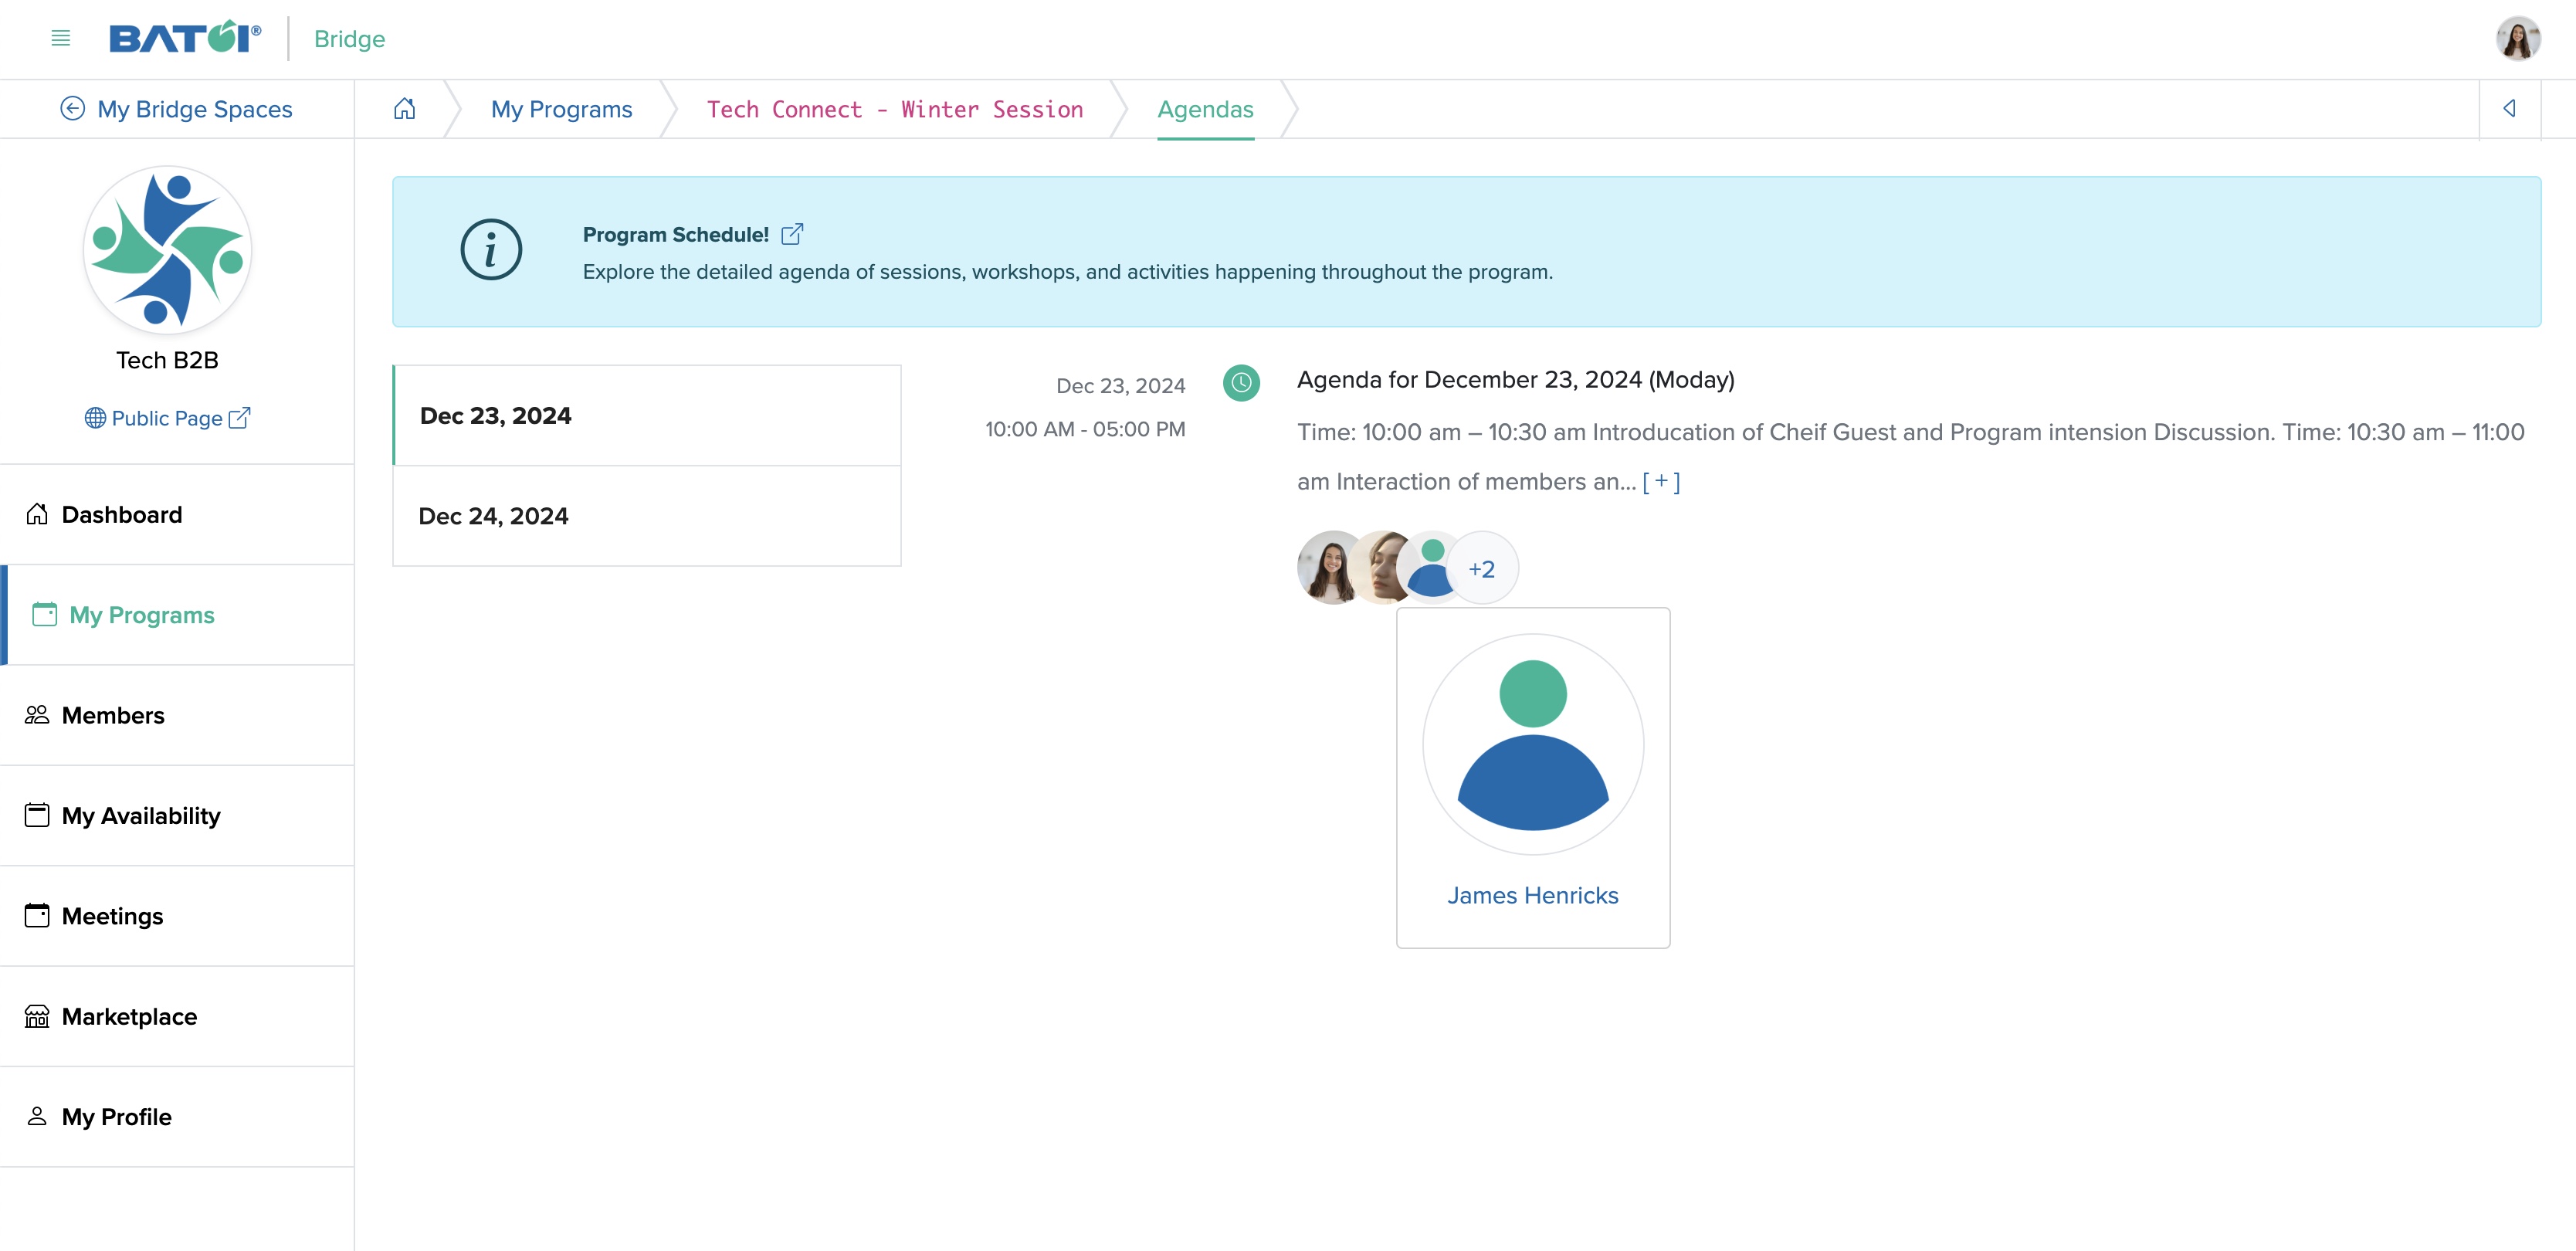
Task: Click the My Bridge Spaces link text
Action: point(195,109)
